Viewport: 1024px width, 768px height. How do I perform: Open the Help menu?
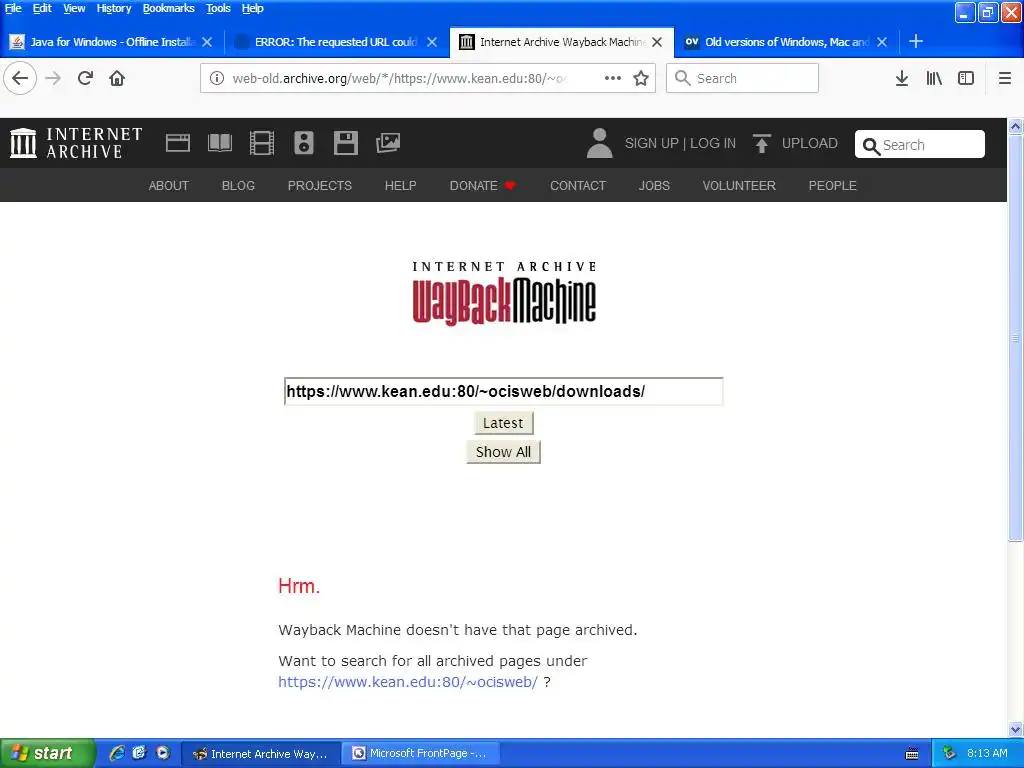click(252, 8)
